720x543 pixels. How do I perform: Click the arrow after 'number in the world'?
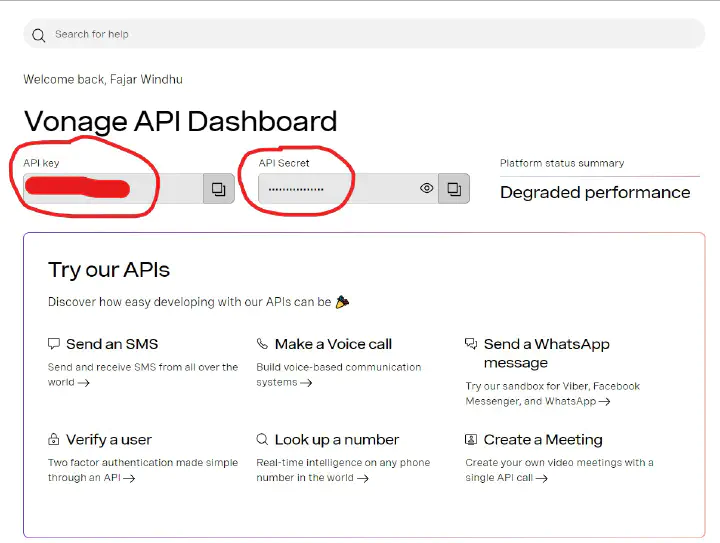click(x=363, y=478)
